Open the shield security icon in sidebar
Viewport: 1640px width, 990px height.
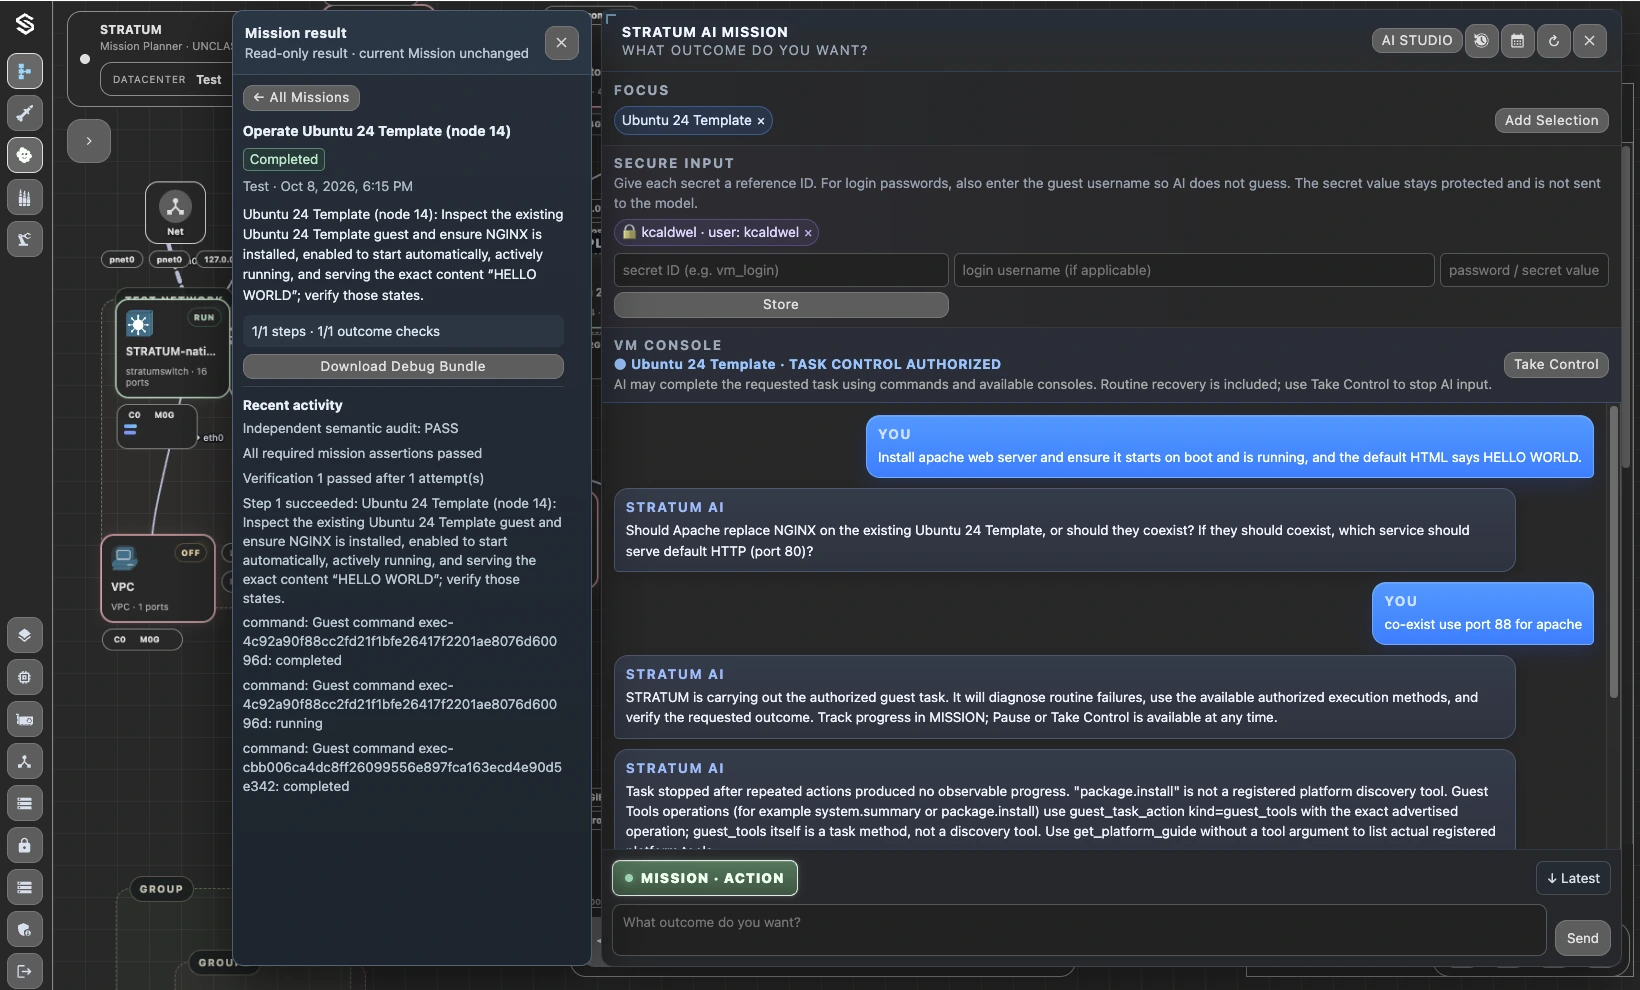click(x=25, y=929)
